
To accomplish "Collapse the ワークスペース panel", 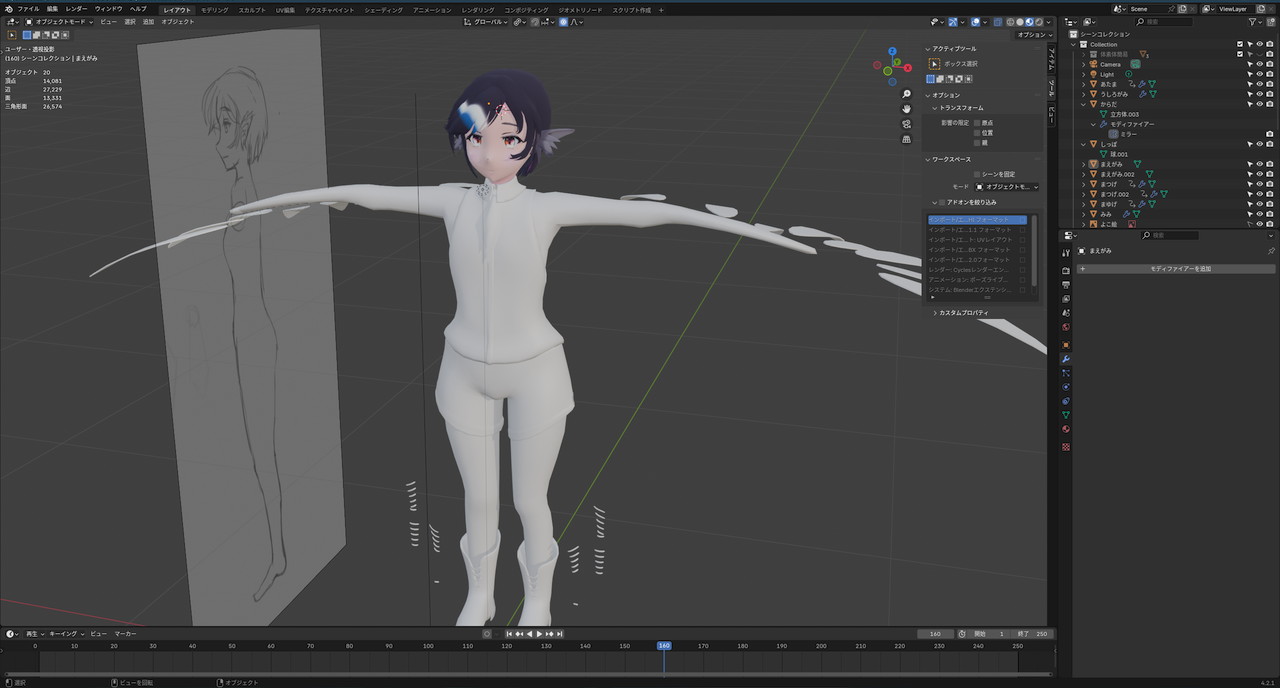I will [x=927, y=159].
